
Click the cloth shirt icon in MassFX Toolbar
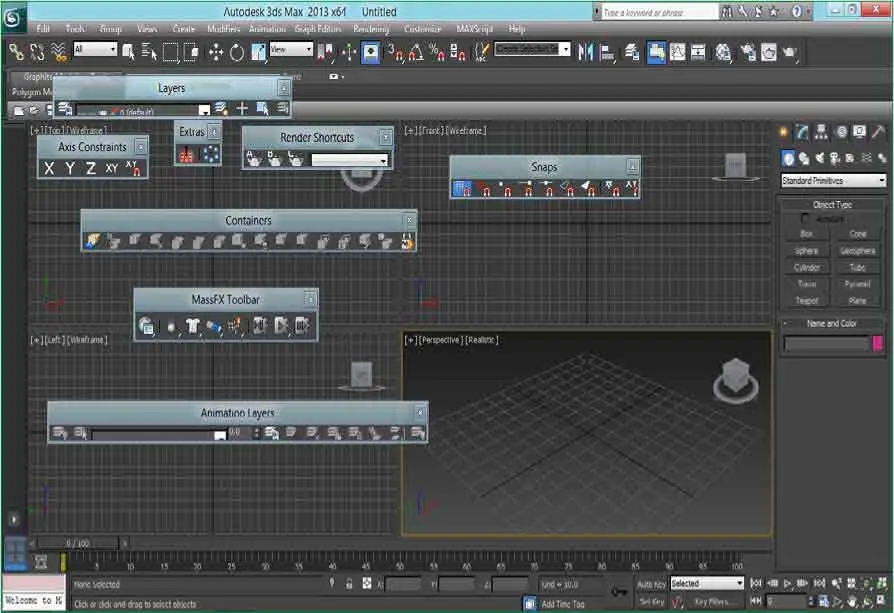click(192, 326)
